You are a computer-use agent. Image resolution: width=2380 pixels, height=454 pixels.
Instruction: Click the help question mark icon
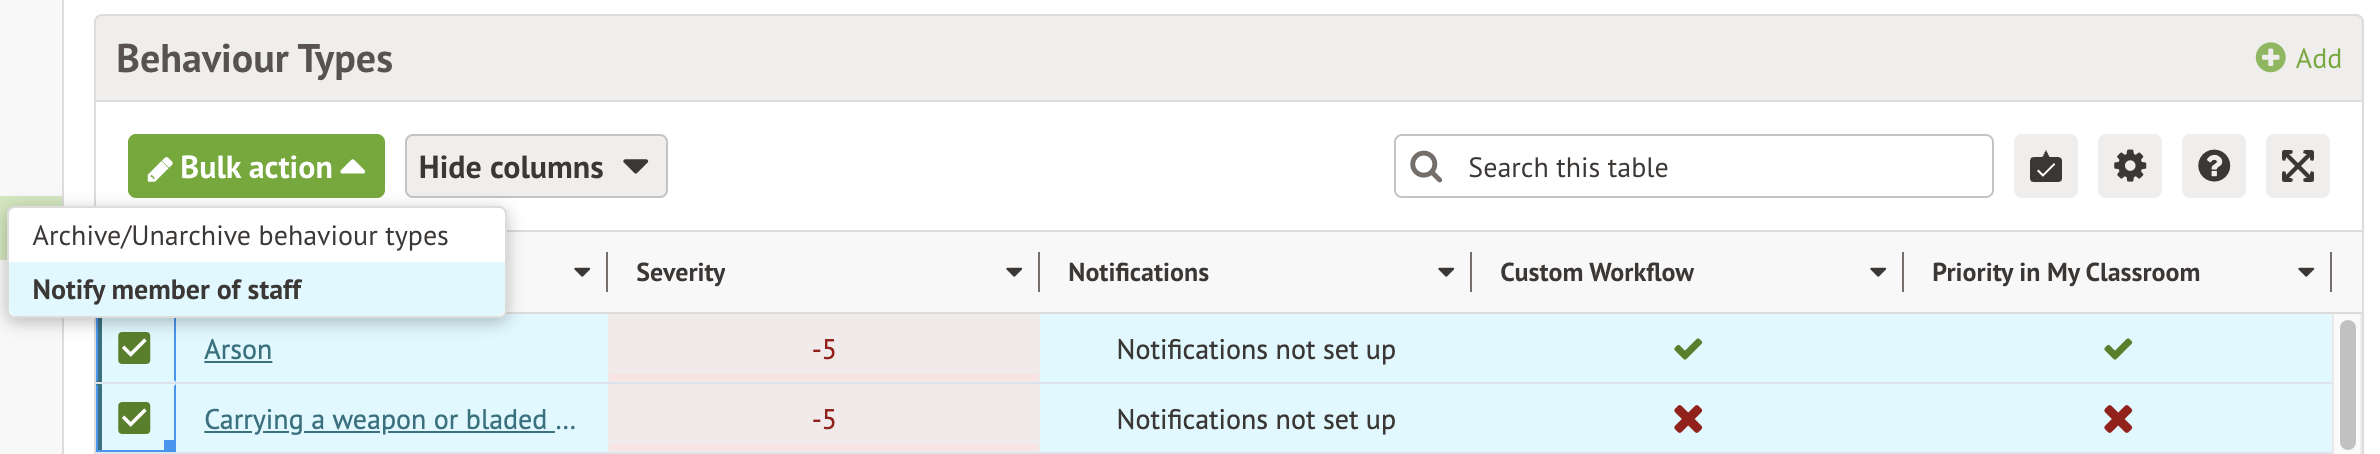click(x=2213, y=166)
